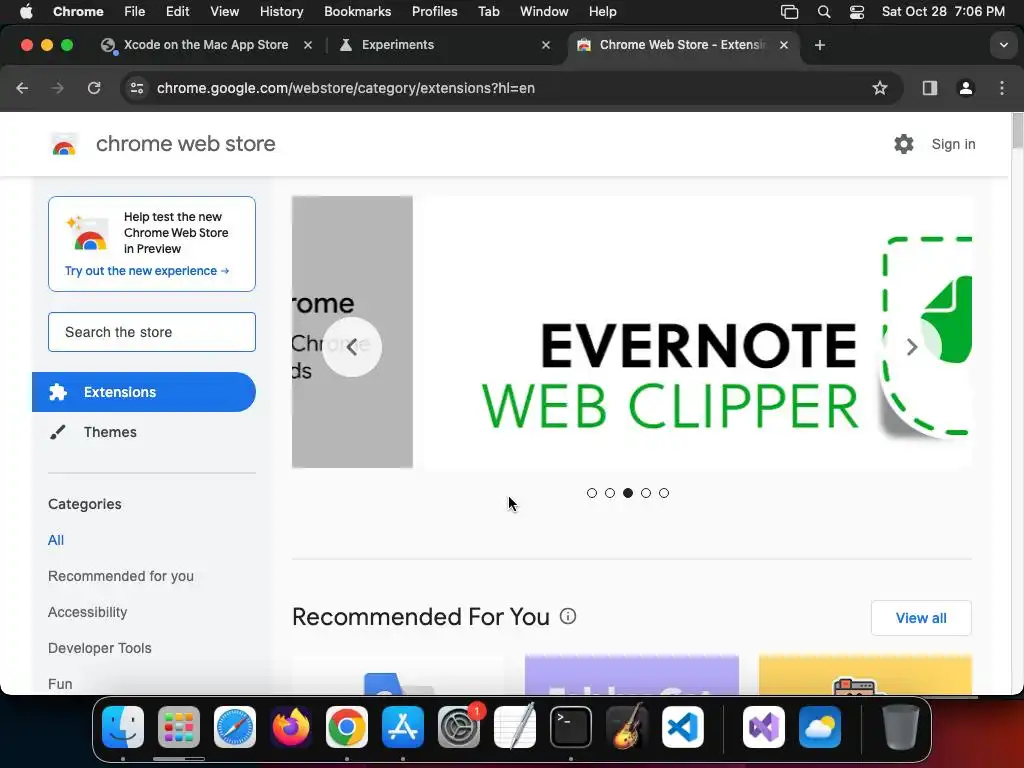Screen dimensions: 1024x768
Task: Open the Chrome profile avatar icon
Action: point(966,88)
